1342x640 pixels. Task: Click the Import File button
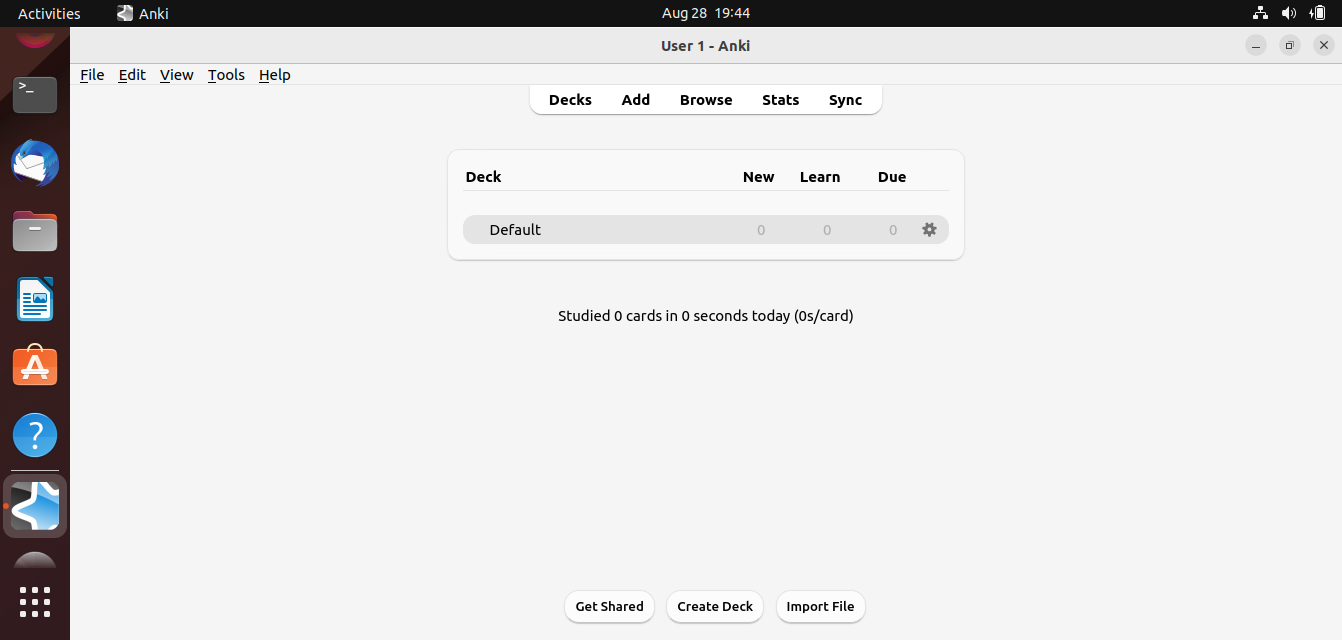[820, 606]
